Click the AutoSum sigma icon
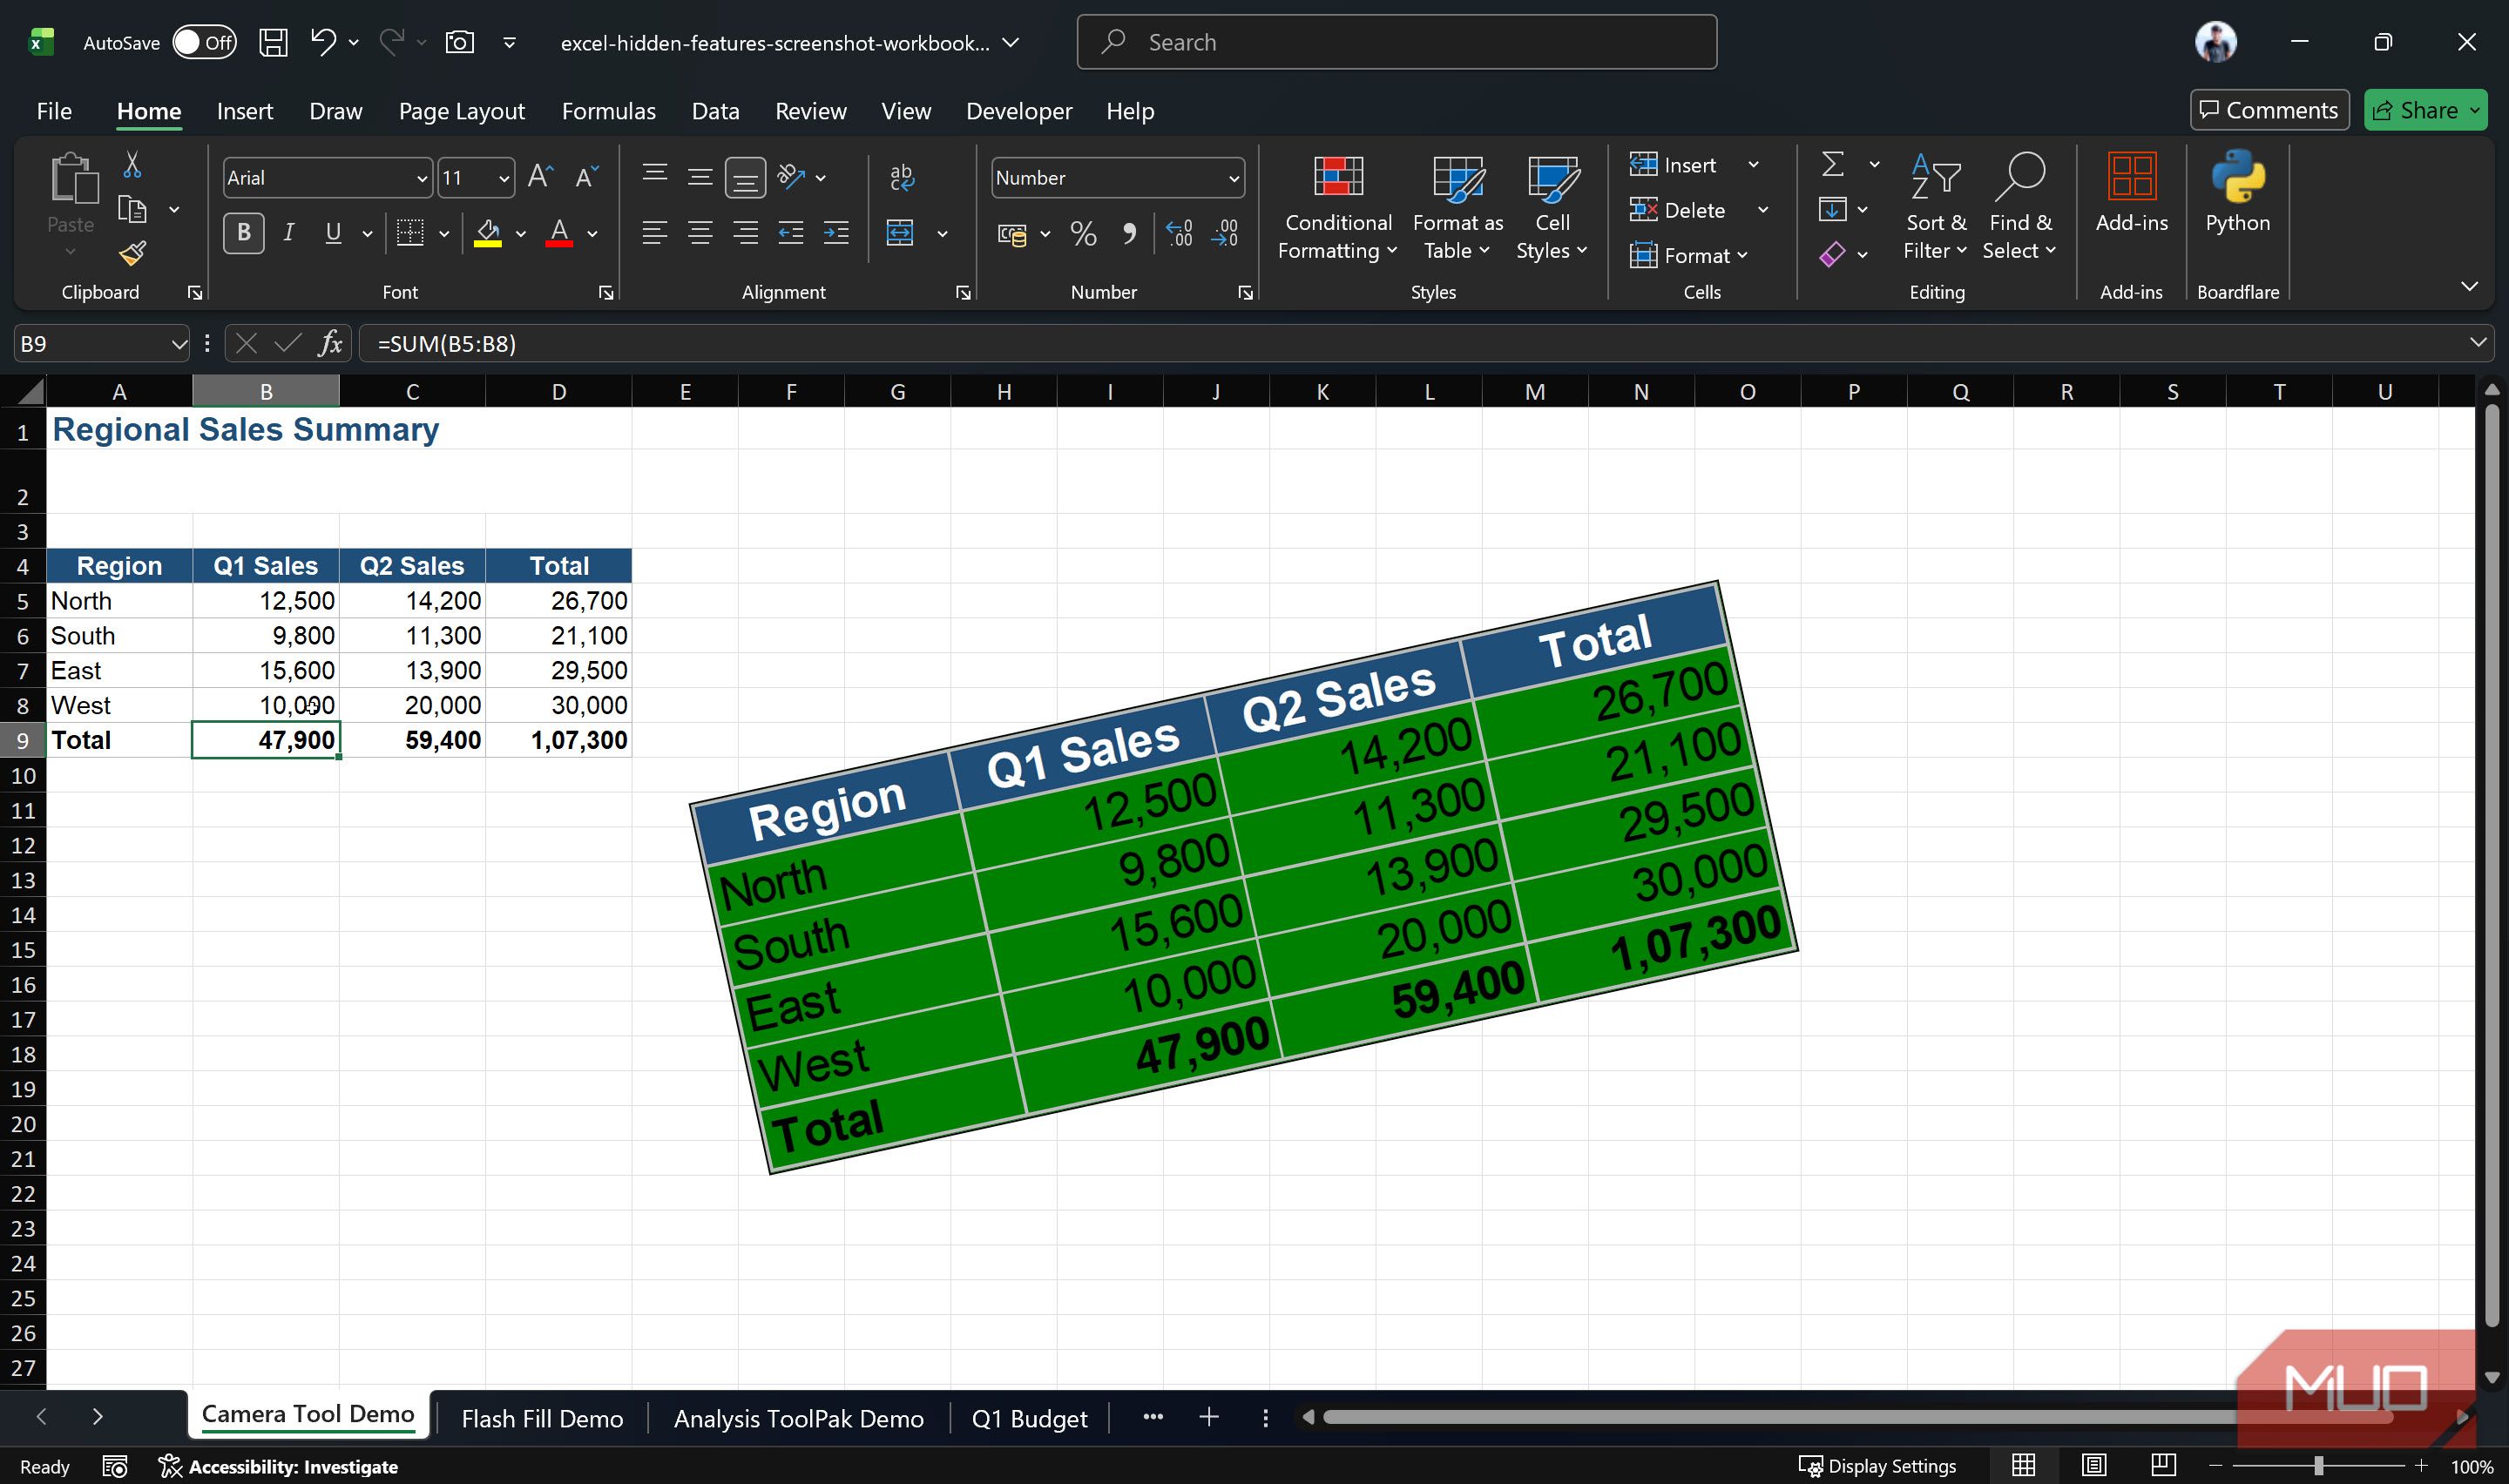Viewport: 2509px width, 1484px height. pos(1832,164)
